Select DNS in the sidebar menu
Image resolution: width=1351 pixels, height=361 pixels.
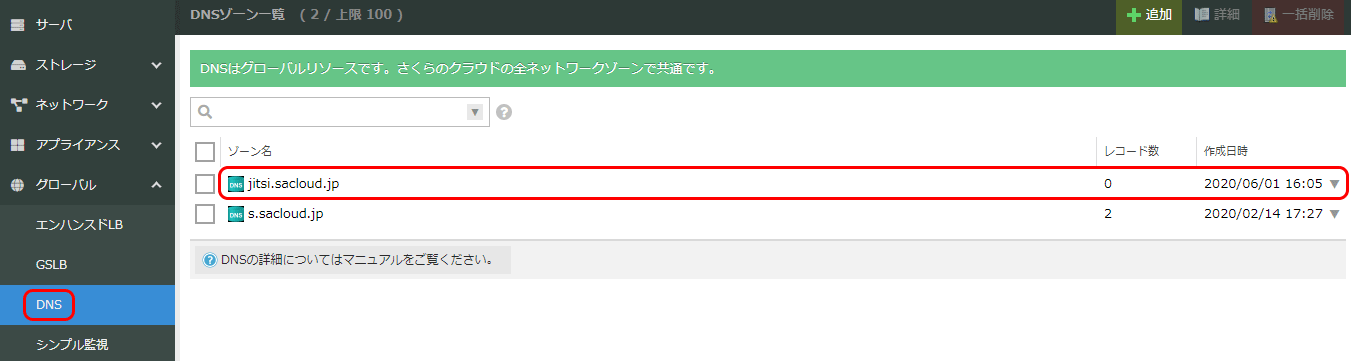tap(49, 305)
